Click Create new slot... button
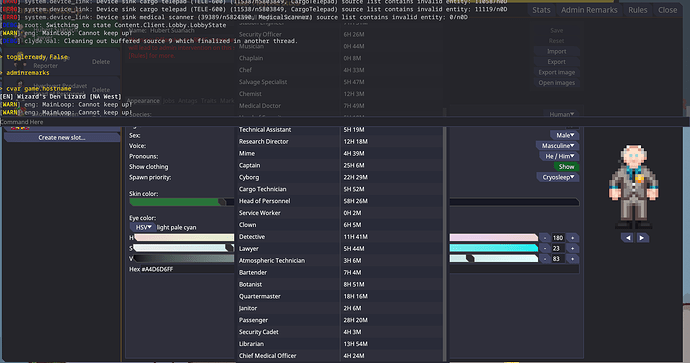690x363 pixels. tap(62, 138)
